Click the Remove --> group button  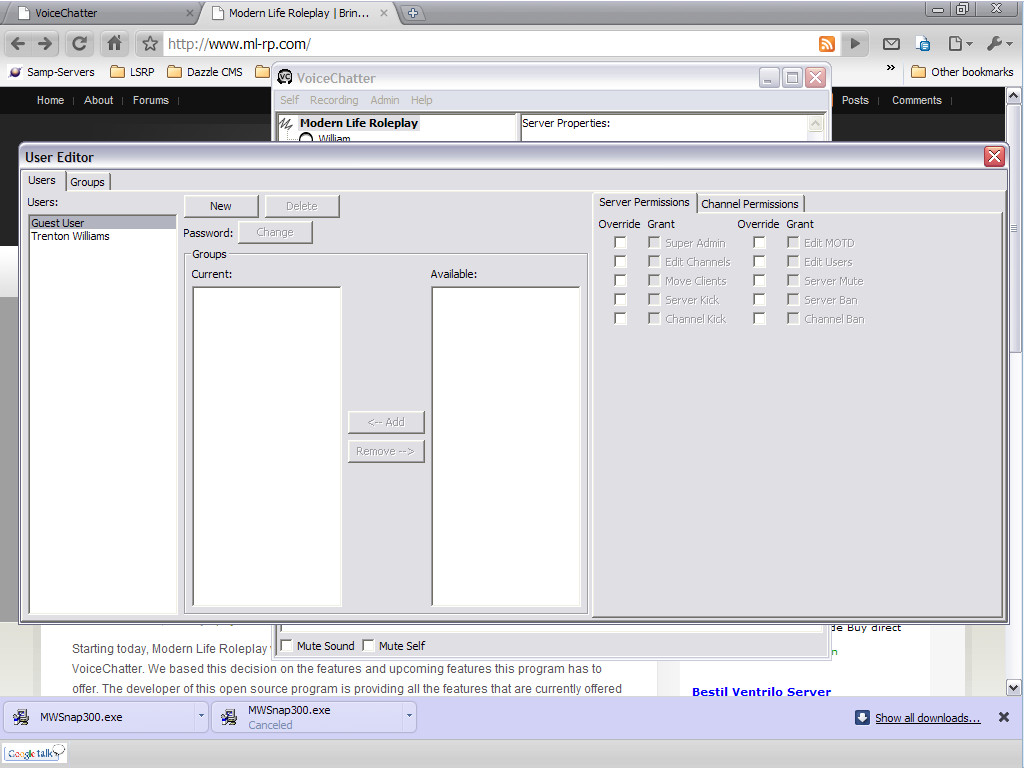[386, 451]
